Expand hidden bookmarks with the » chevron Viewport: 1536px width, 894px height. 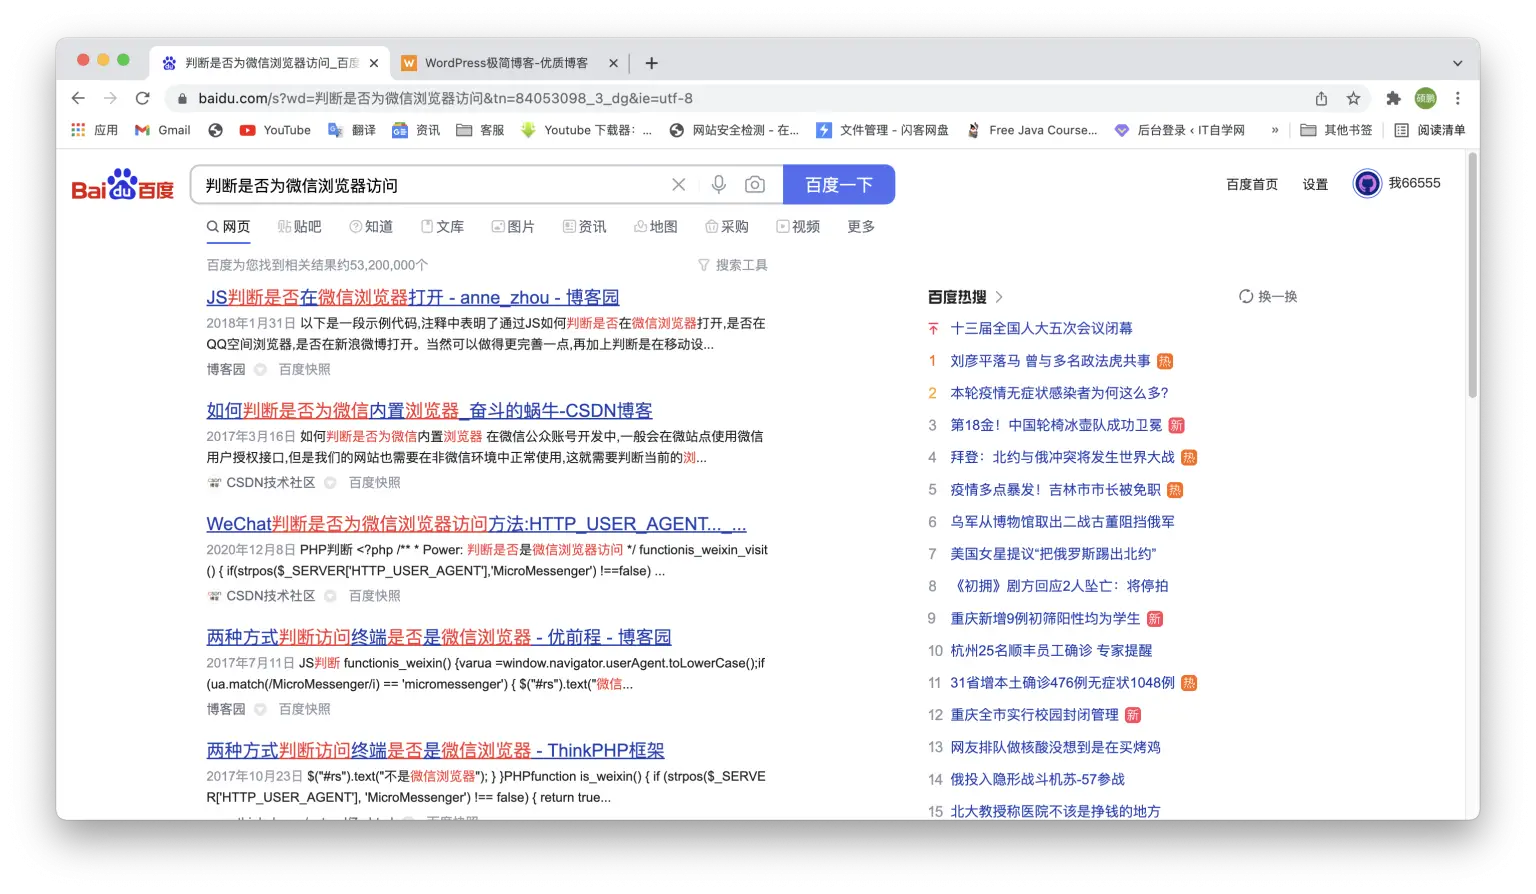pos(1274,130)
